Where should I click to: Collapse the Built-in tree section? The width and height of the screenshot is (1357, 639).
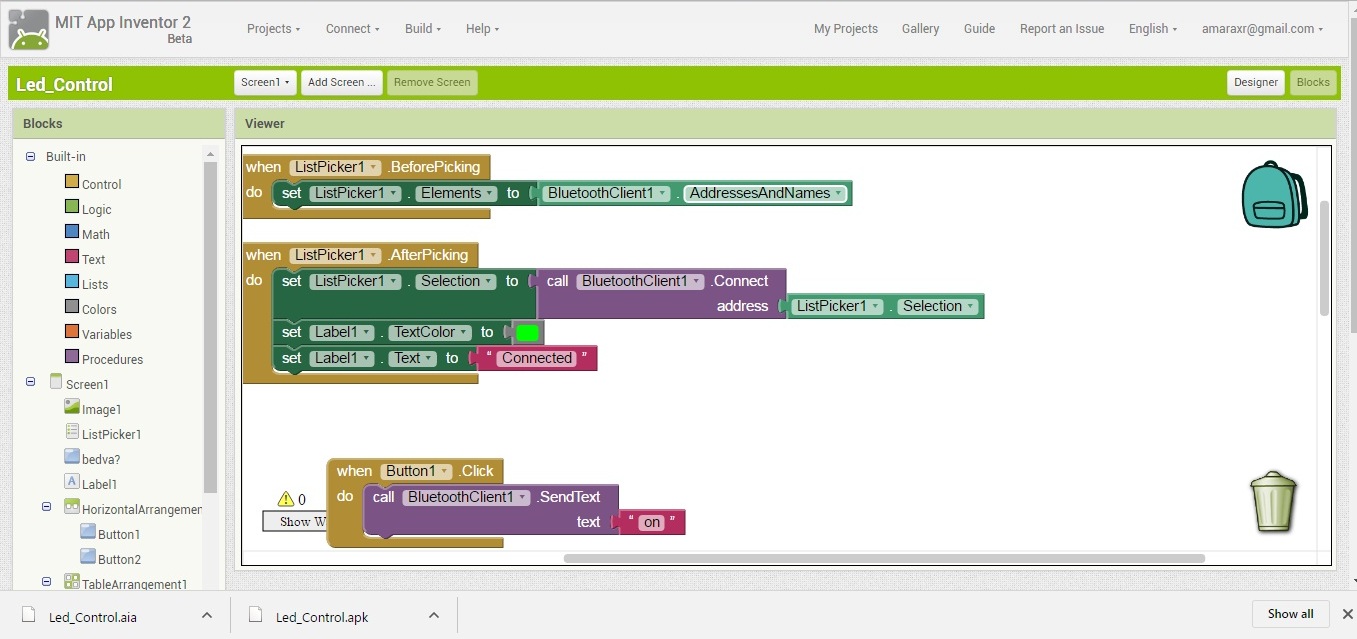(30, 157)
